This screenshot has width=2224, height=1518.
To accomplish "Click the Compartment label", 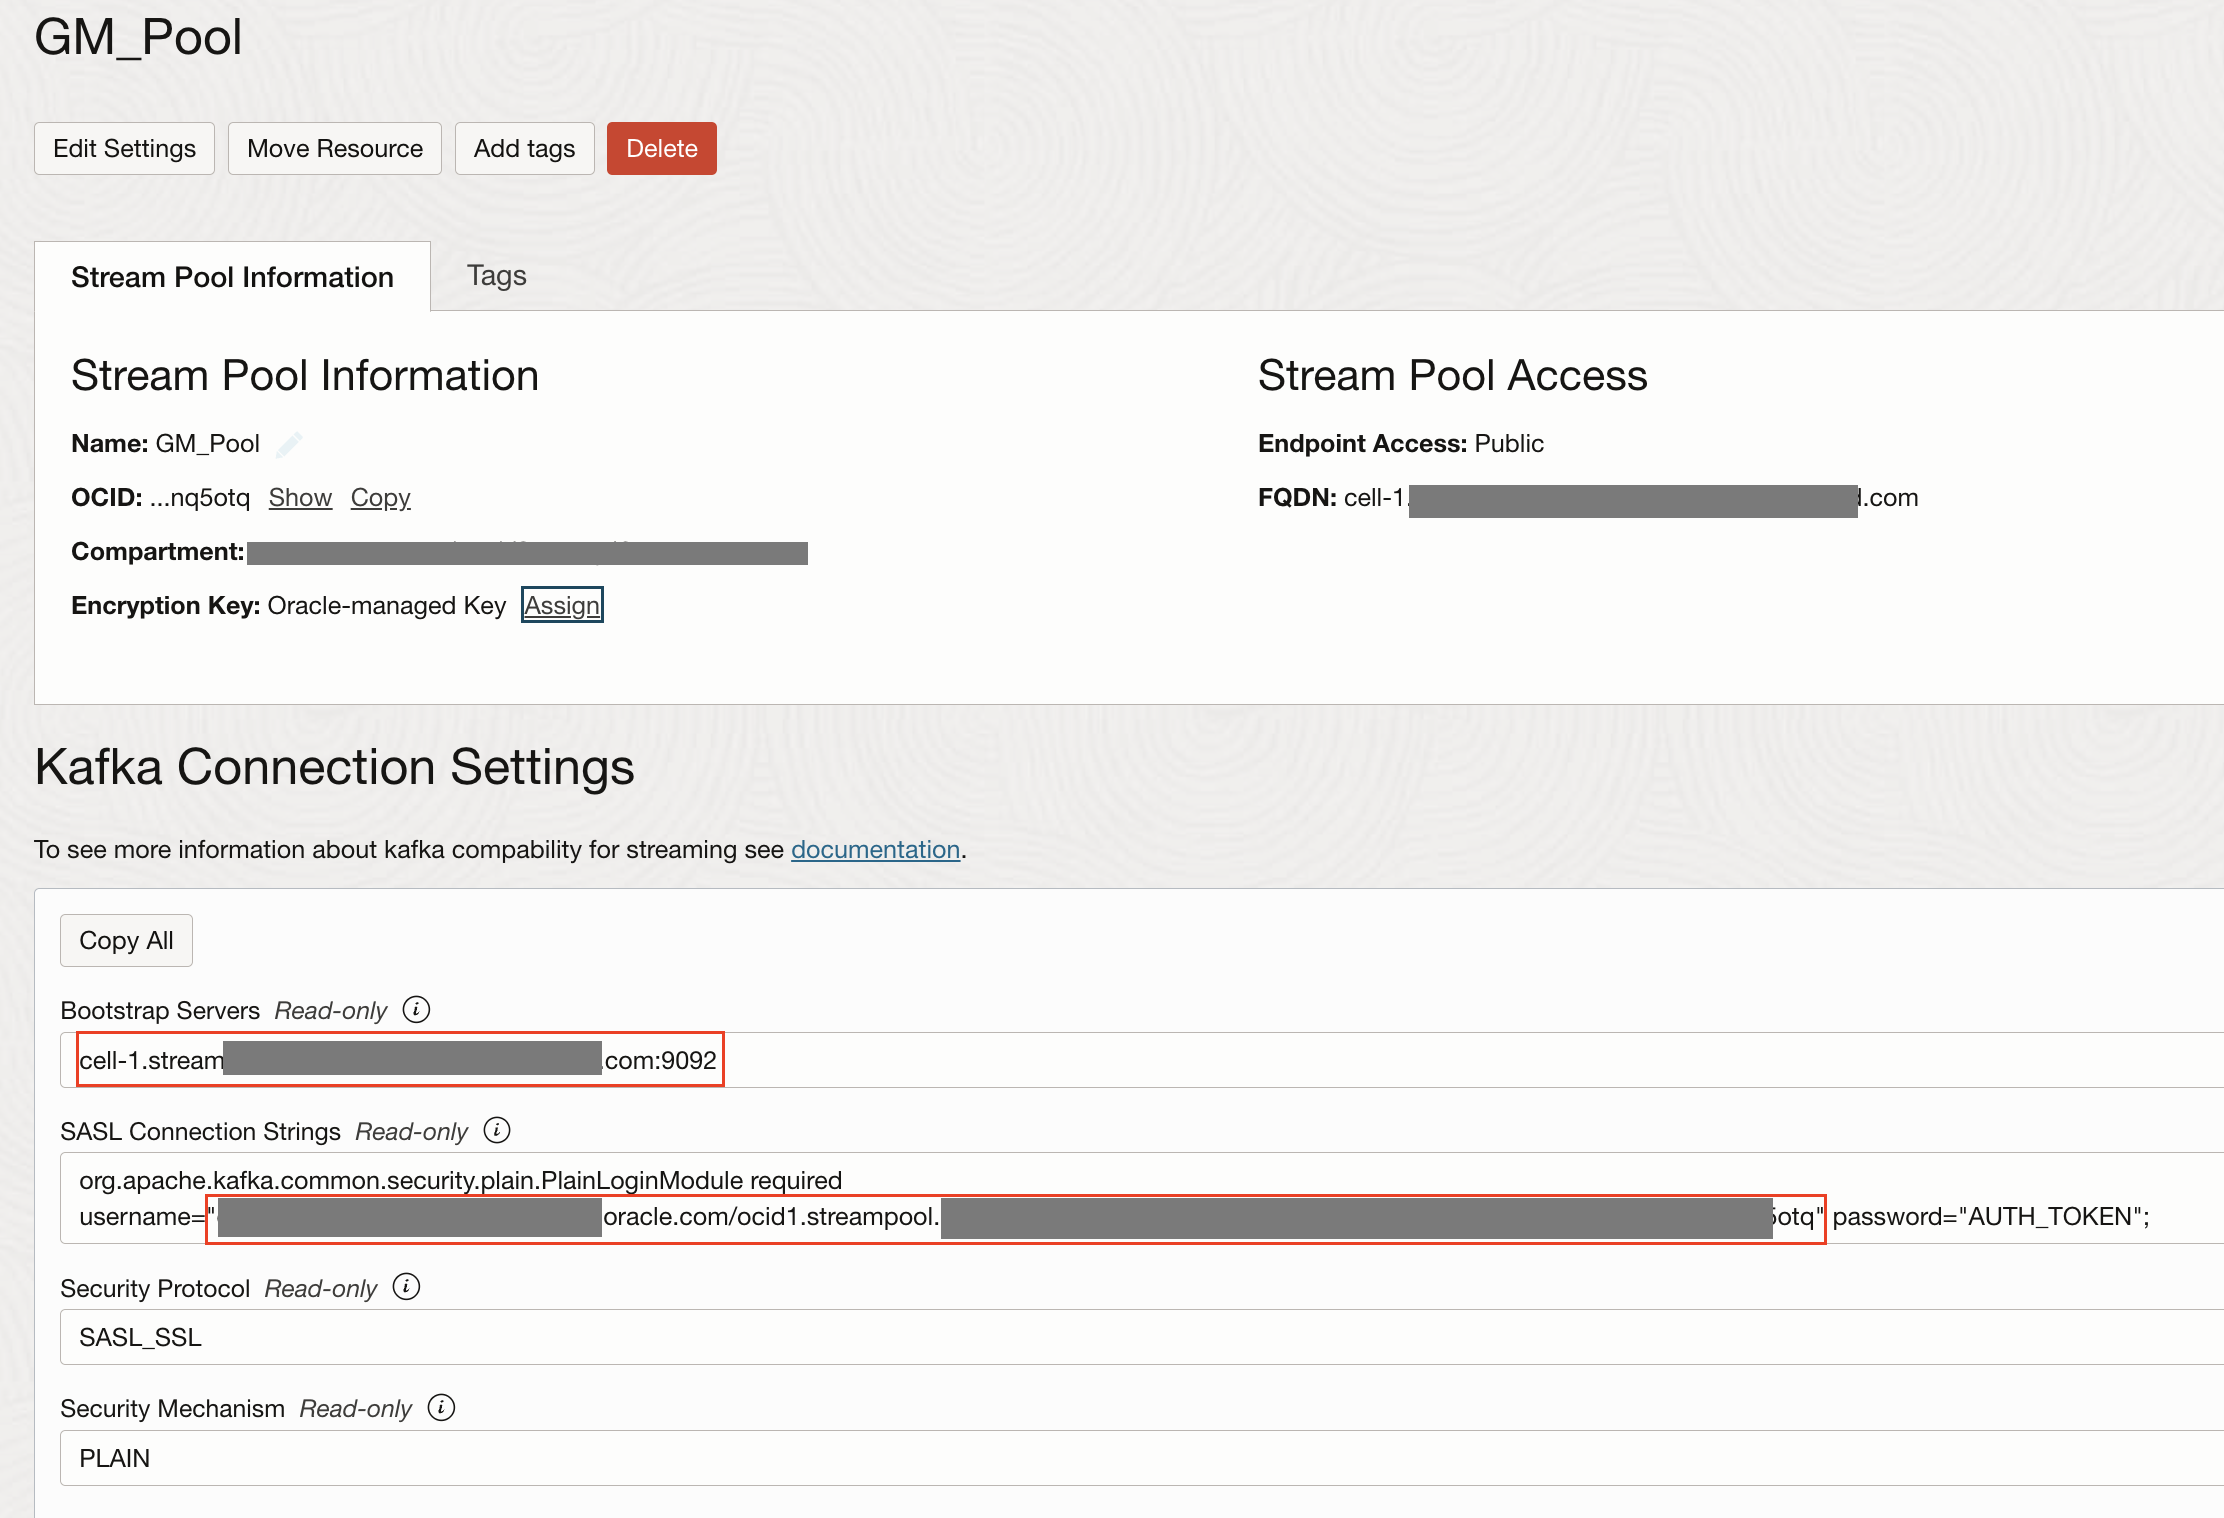I will click(158, 552).
